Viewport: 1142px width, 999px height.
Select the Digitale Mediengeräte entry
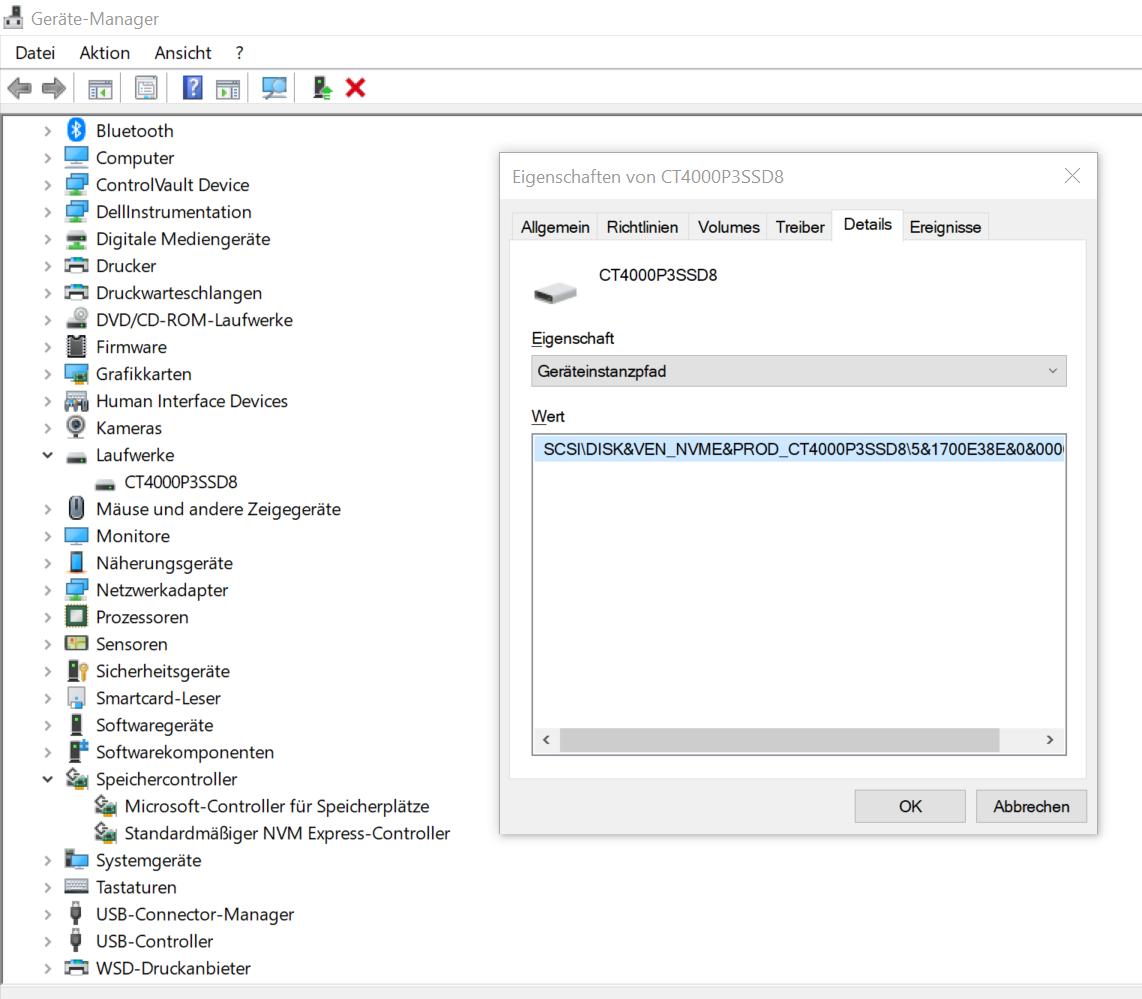click(183, 239)
